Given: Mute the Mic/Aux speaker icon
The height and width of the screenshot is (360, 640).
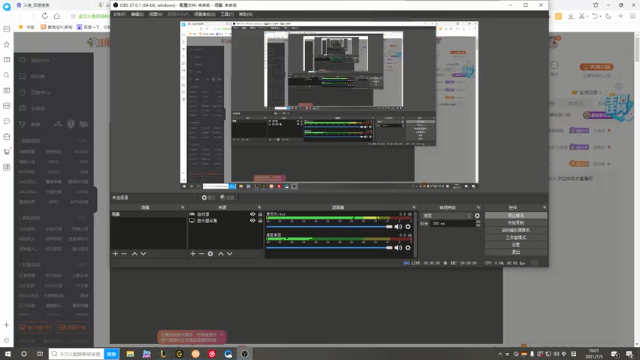Looking at the screenshot, I should [398, 227].
